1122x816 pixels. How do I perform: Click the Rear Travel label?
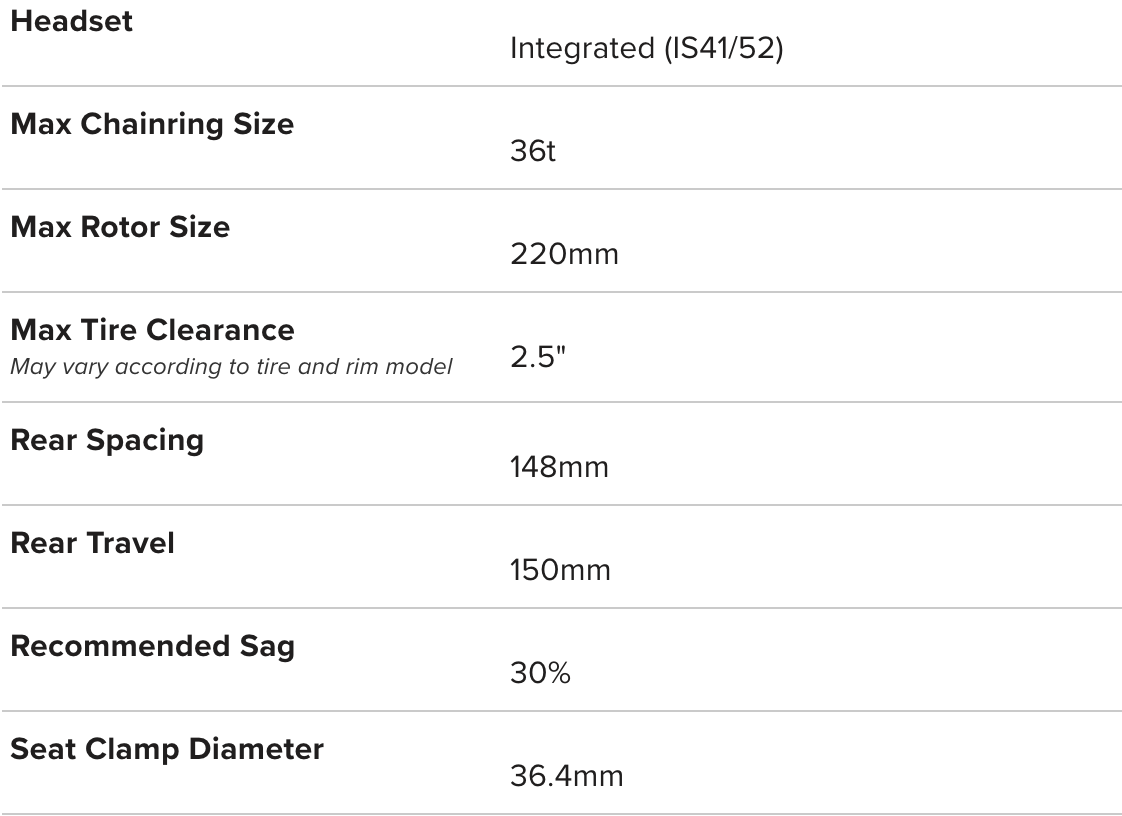click(x=92, y=543)
